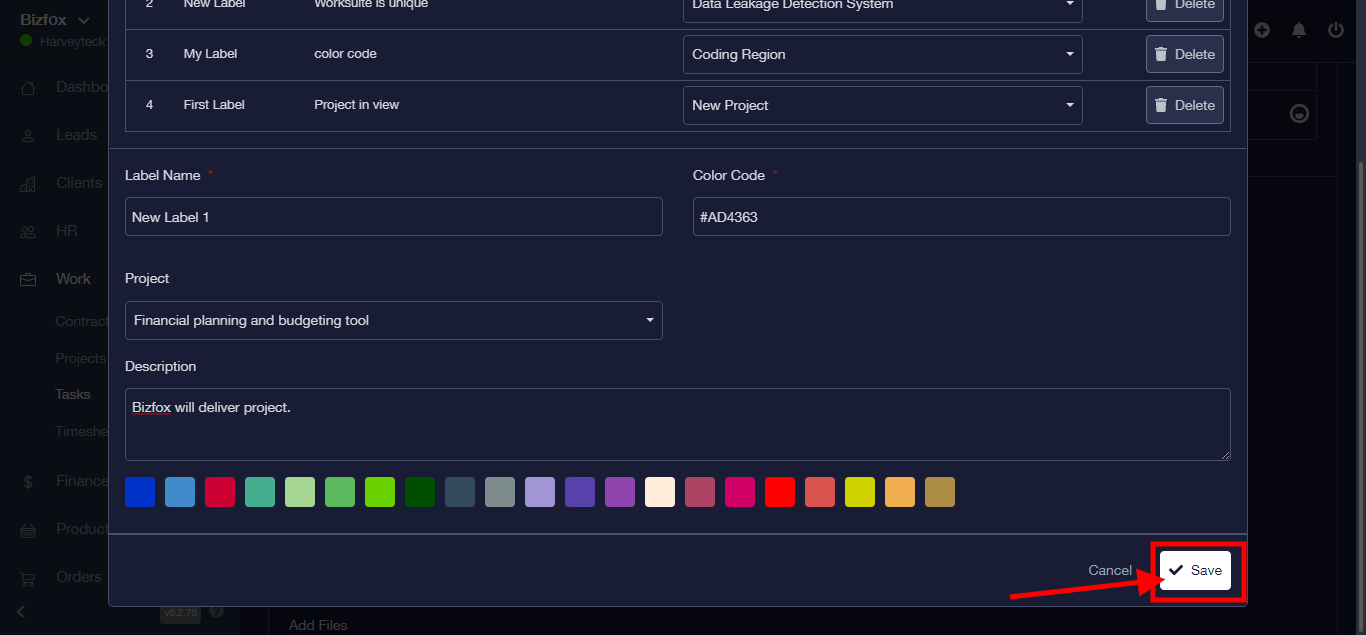Screen dimensions: 1366x635
Task: Pick the blue color swatch
Action: (140, 492)
